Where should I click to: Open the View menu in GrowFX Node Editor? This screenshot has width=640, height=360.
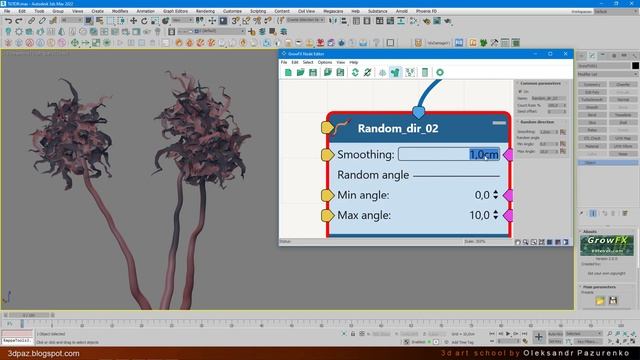point(340,62)
